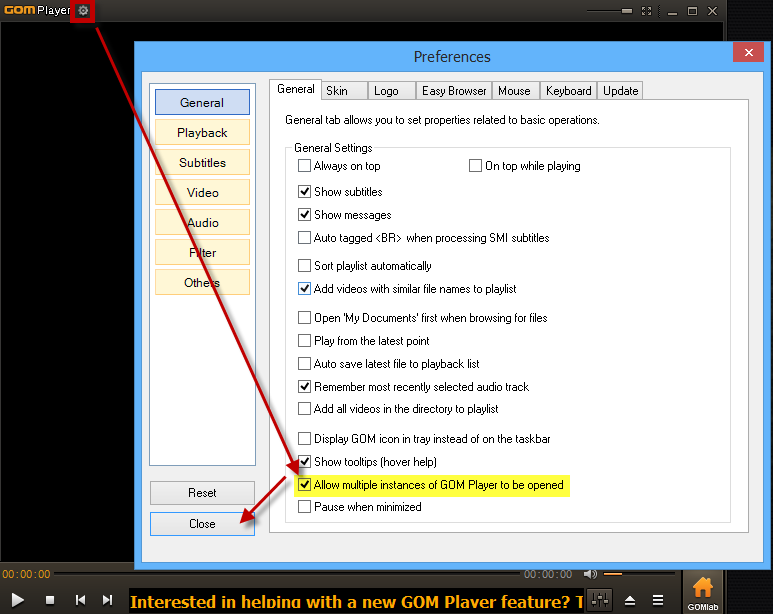Uncheck Add videos with similar file names
Image resolution: width=773 pixels, height=614 pixels.
304,289
